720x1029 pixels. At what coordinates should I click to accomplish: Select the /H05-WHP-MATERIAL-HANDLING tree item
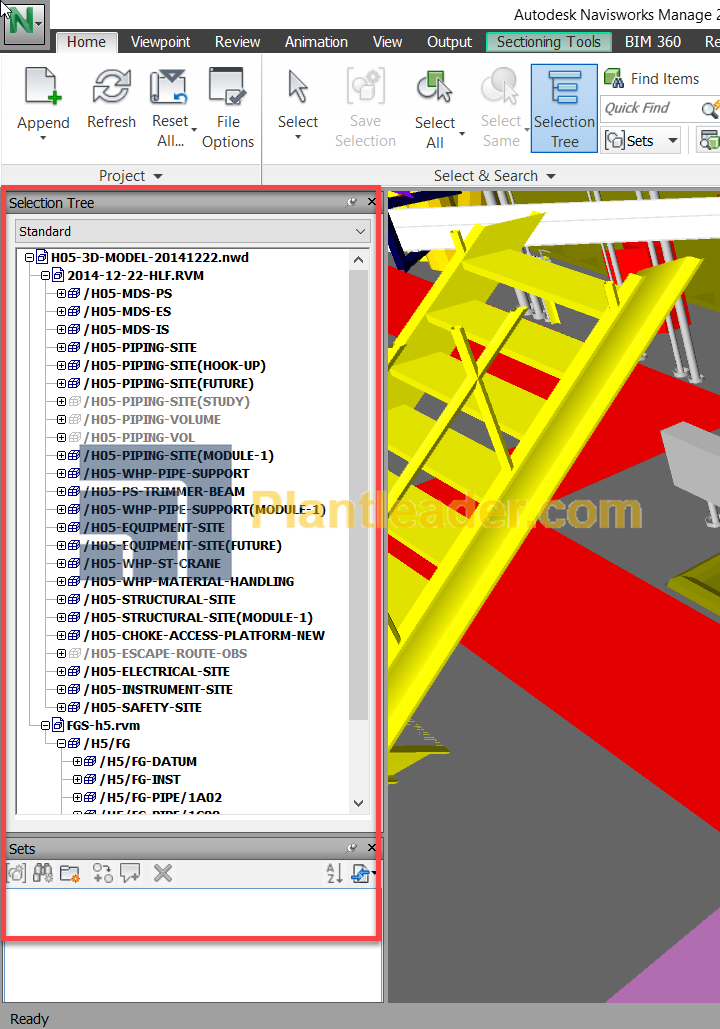[189, 581]
